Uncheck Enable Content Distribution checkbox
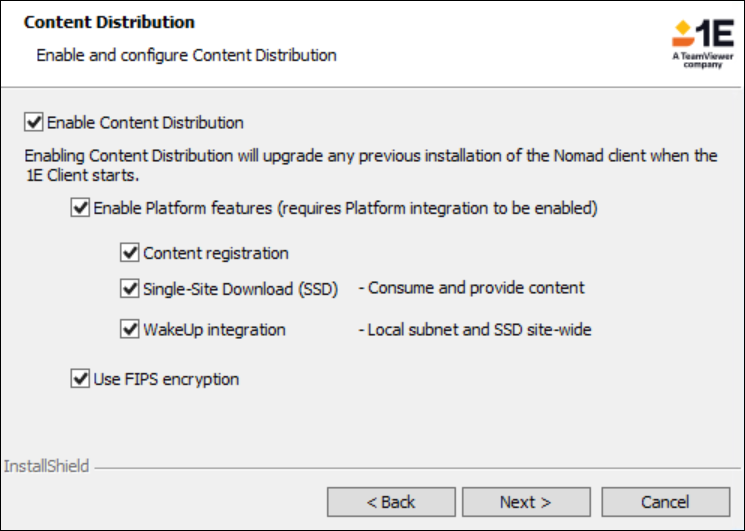This screenshot has width=745, height=531. pos(34,123)
